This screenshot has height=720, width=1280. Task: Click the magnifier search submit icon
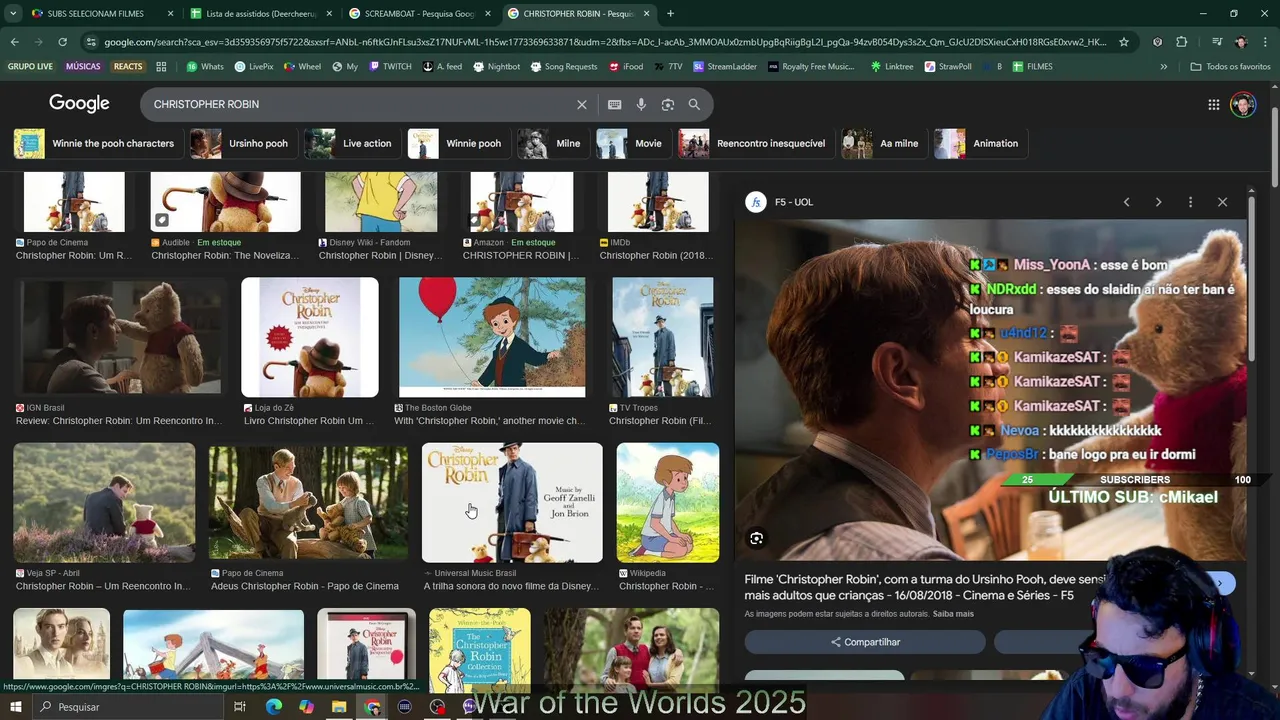pos(694,104)
